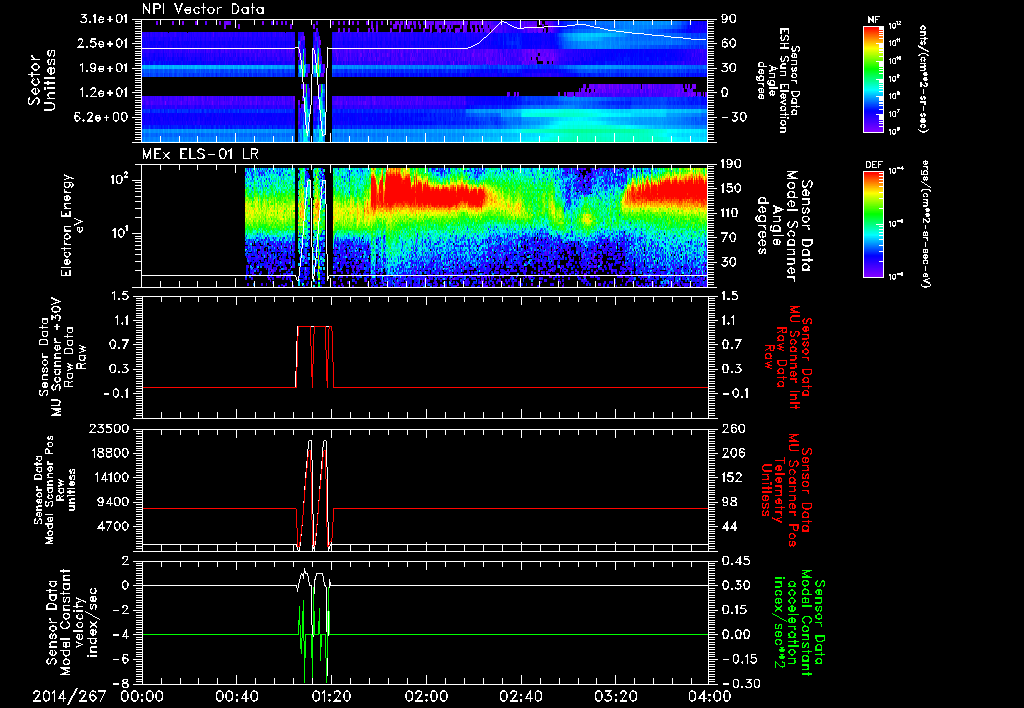This screenshot has height=708, width=1024.
Task: Click the 04:00 time tick label
Action: [710, 696]
